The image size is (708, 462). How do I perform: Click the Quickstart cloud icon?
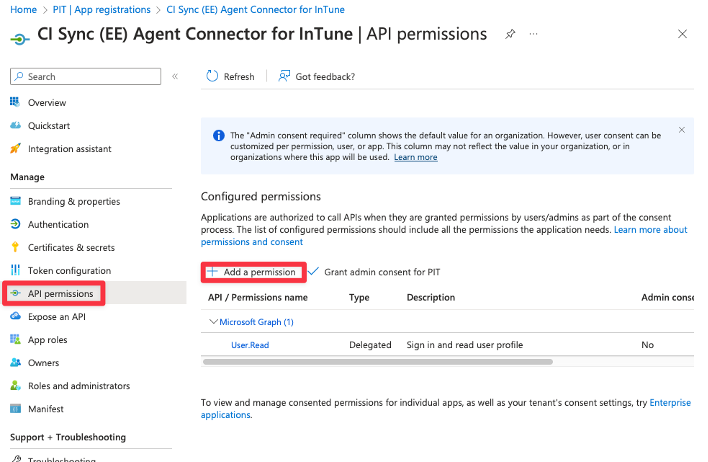coord(15,125)
